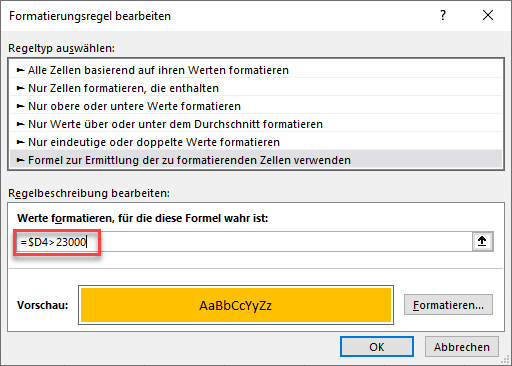Click the dialog title 'Formatierungsregel bearbeiten'
The height and width of the screenshot is (366, 512).
click(x=90, y=16)
